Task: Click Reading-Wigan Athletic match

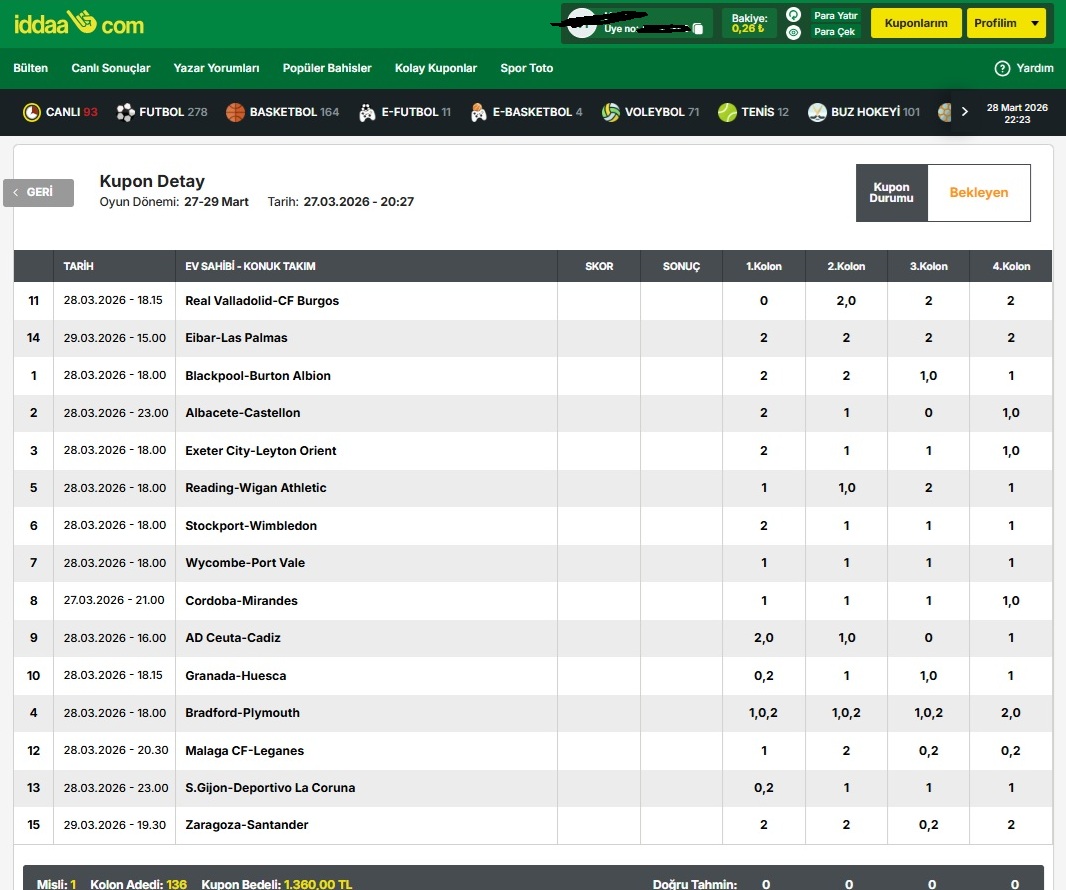Action: click(x=256, y=487)
